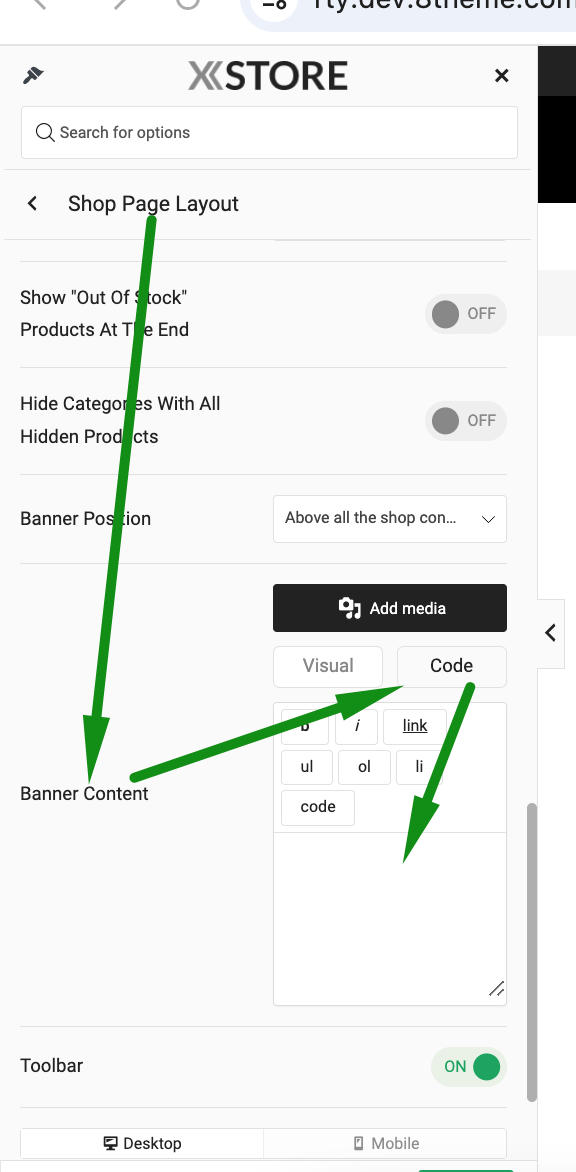Image resolution: width=576 pixels, height=1172 pixels.
Task: Turn off the Toolbar switch
Action: point(468,1067)
